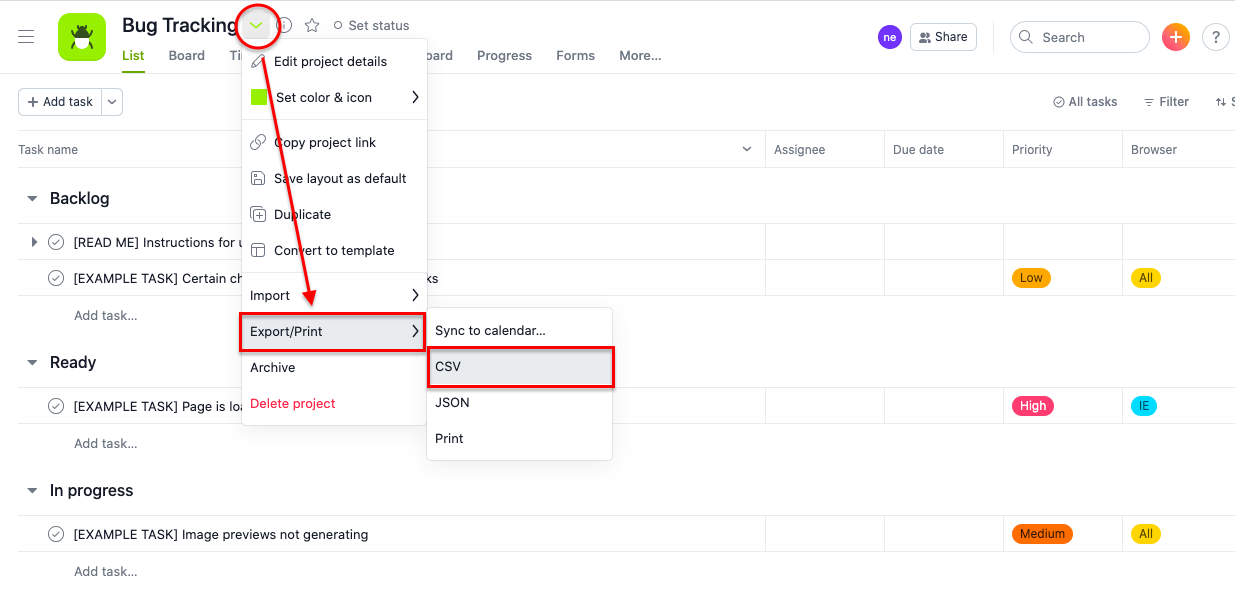Open the sidebar hamburger menu
Image resolution: width=1235 pixels, height=597 pixels.
click(x=26, y=36)
